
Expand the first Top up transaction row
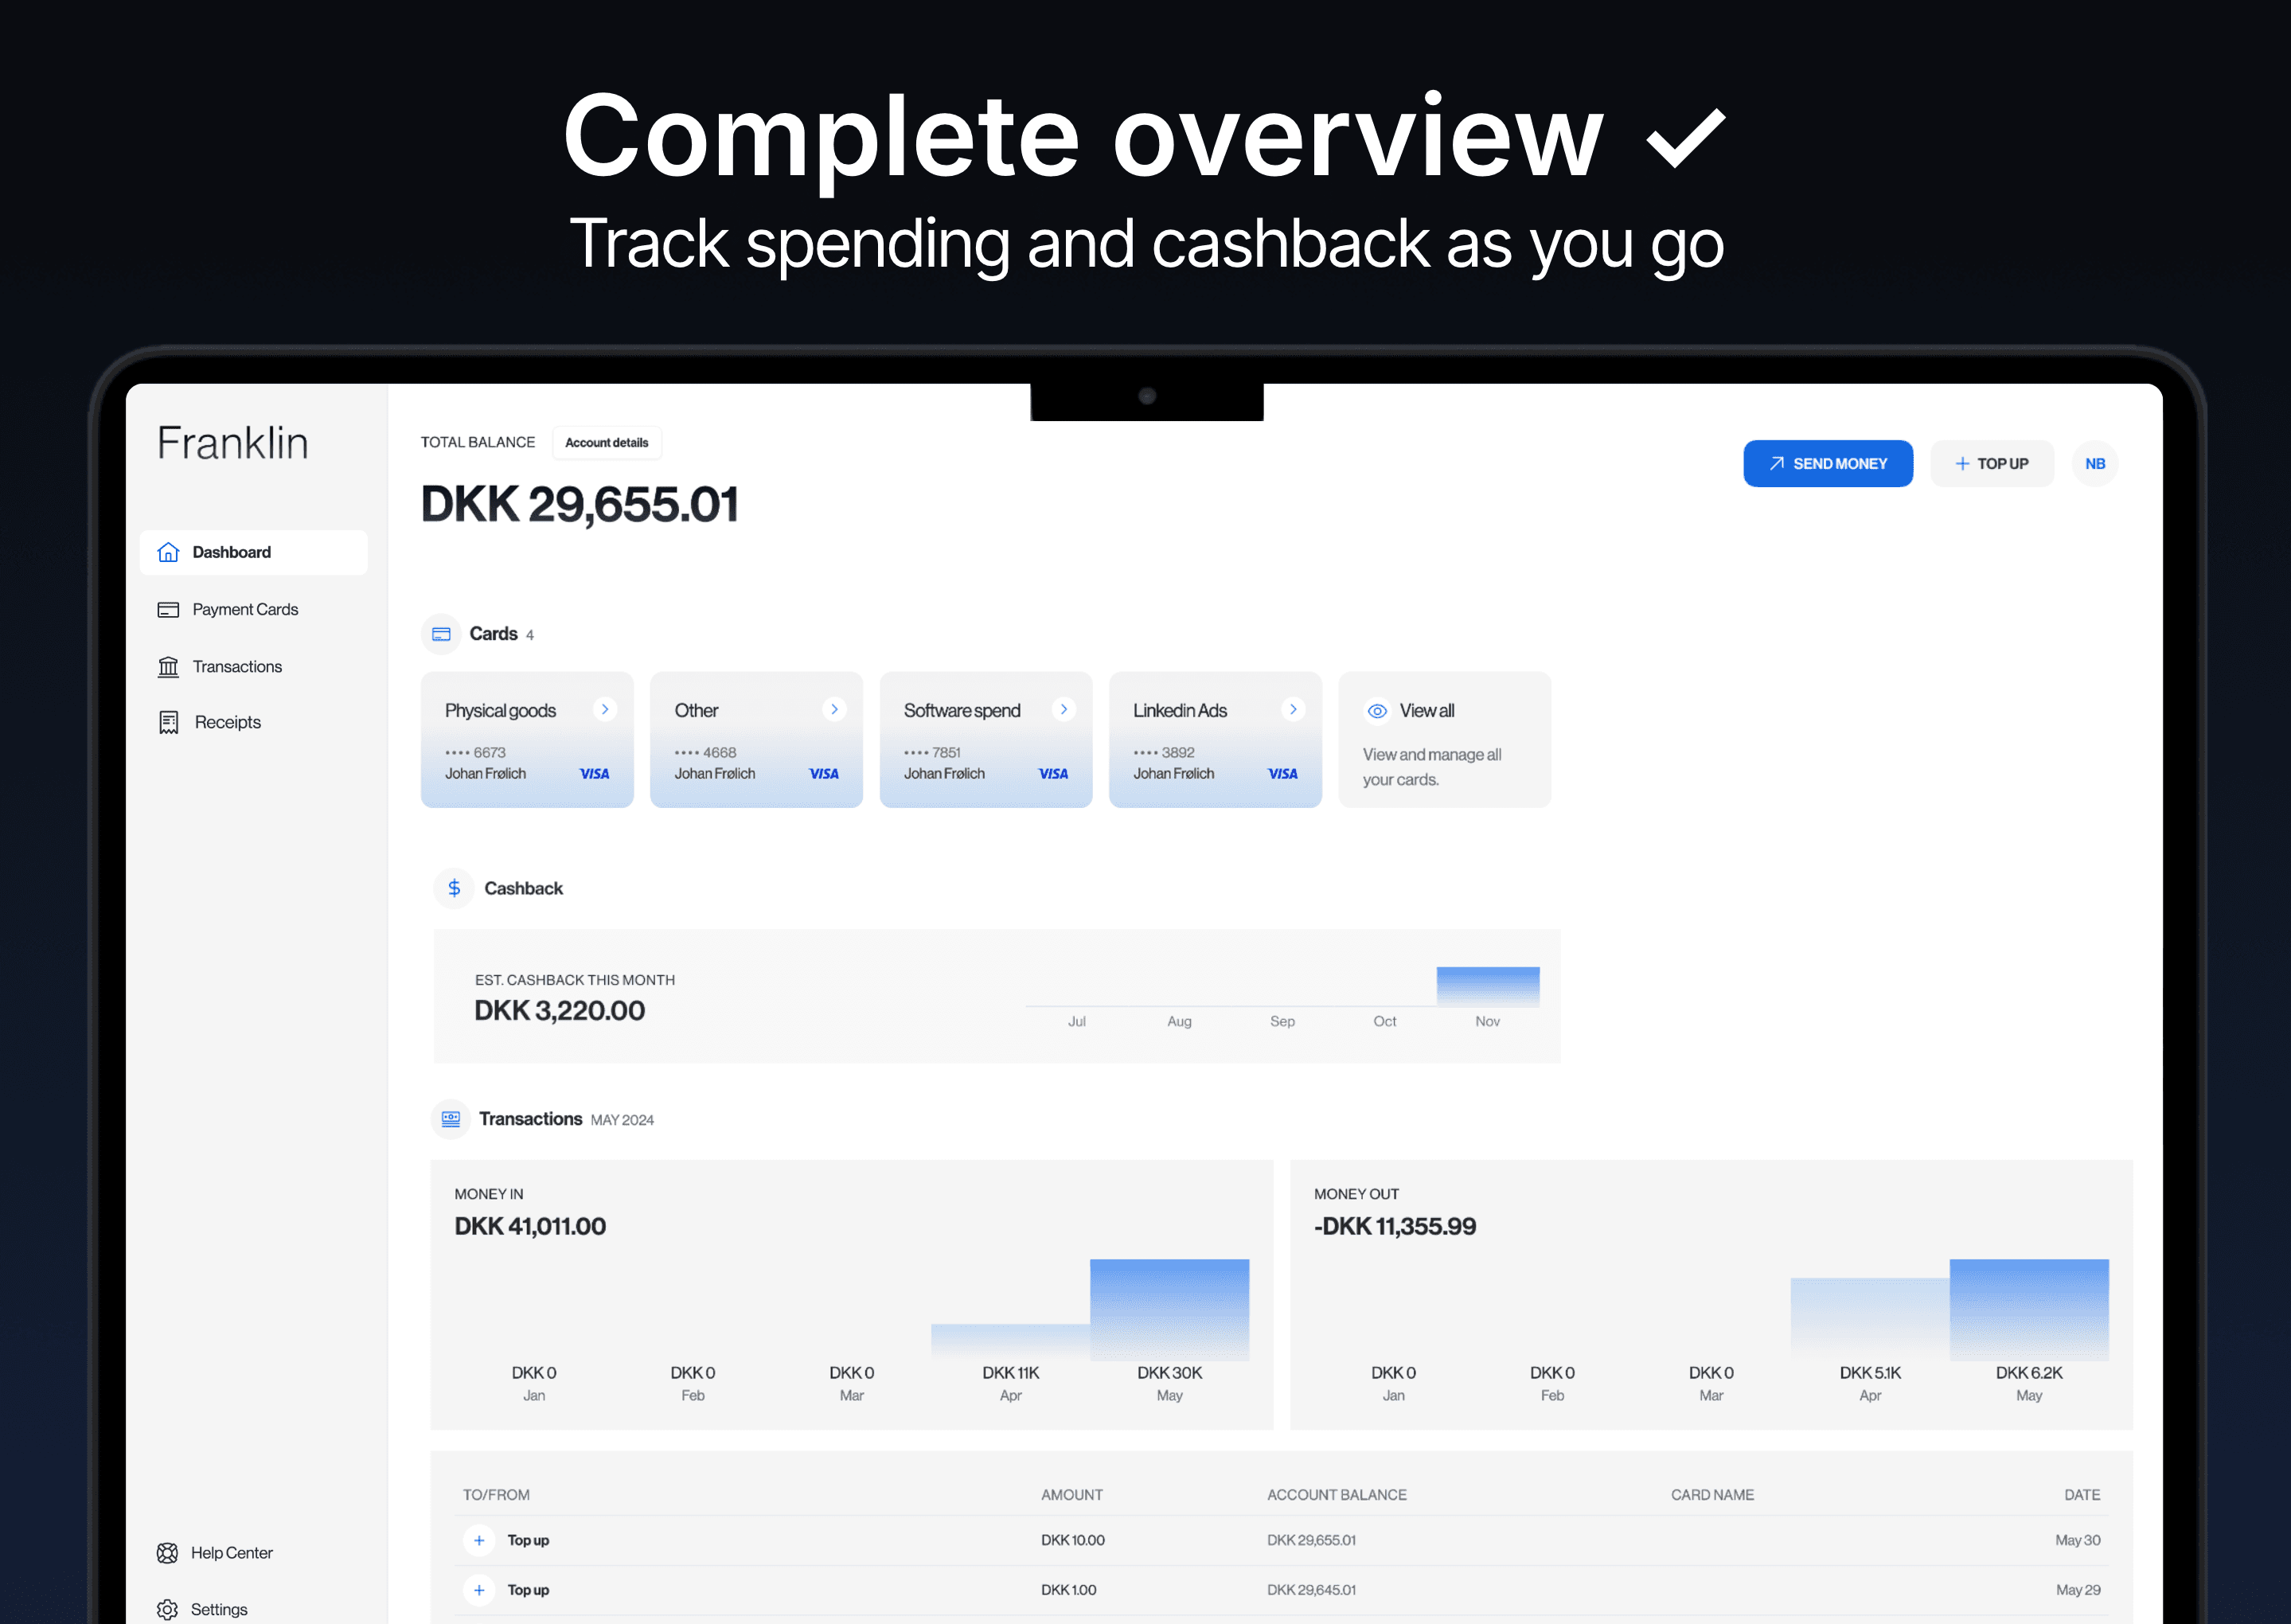479,1540
